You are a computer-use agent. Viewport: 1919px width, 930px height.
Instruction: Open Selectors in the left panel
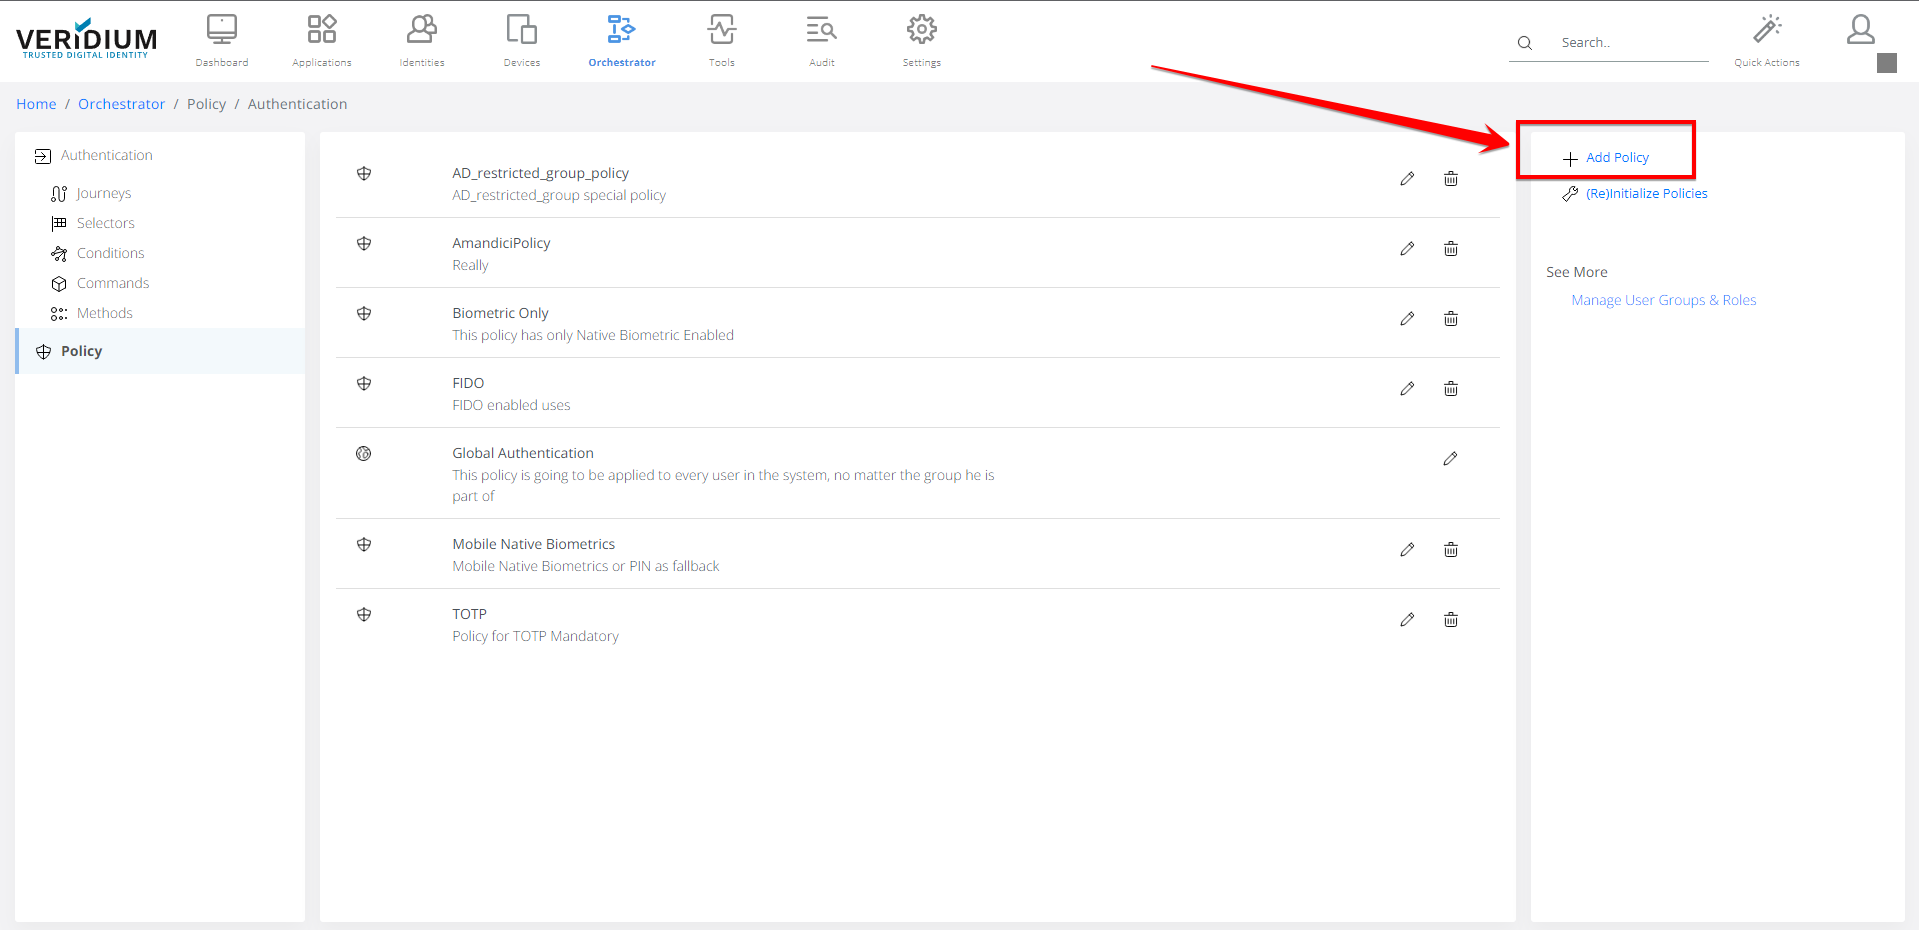105,223
